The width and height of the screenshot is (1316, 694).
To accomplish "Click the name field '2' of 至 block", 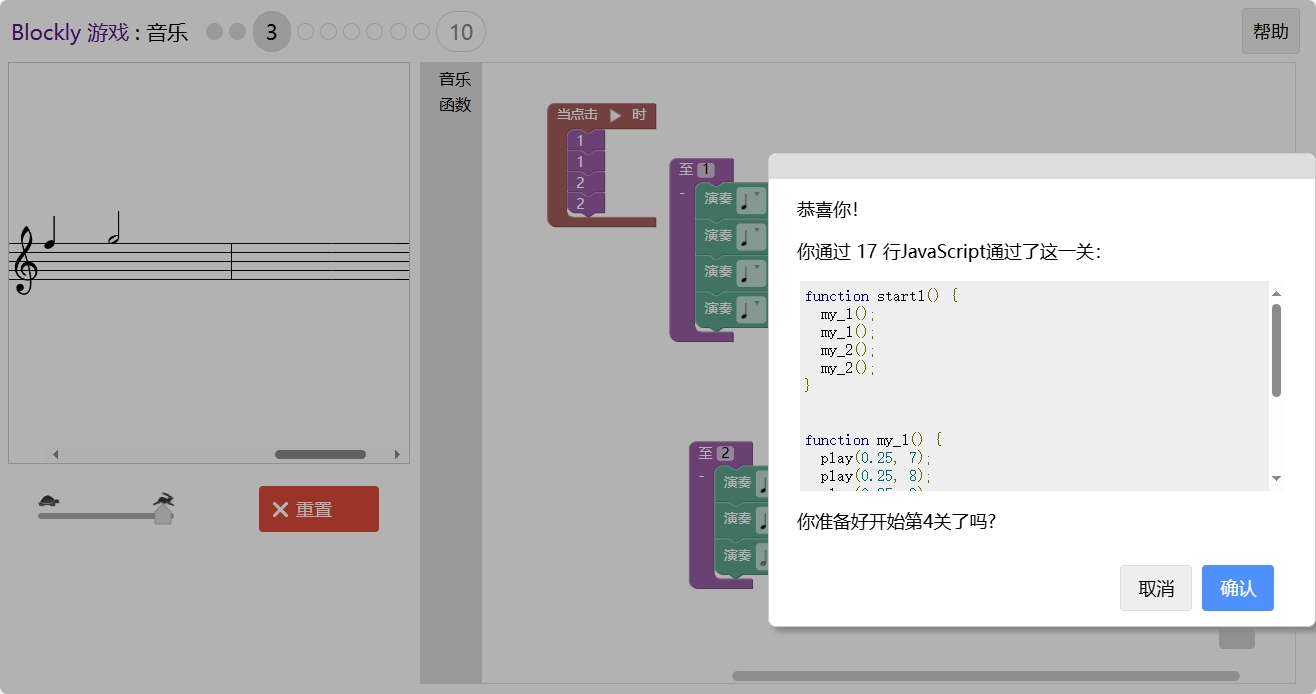I will [x=725, y=453].
